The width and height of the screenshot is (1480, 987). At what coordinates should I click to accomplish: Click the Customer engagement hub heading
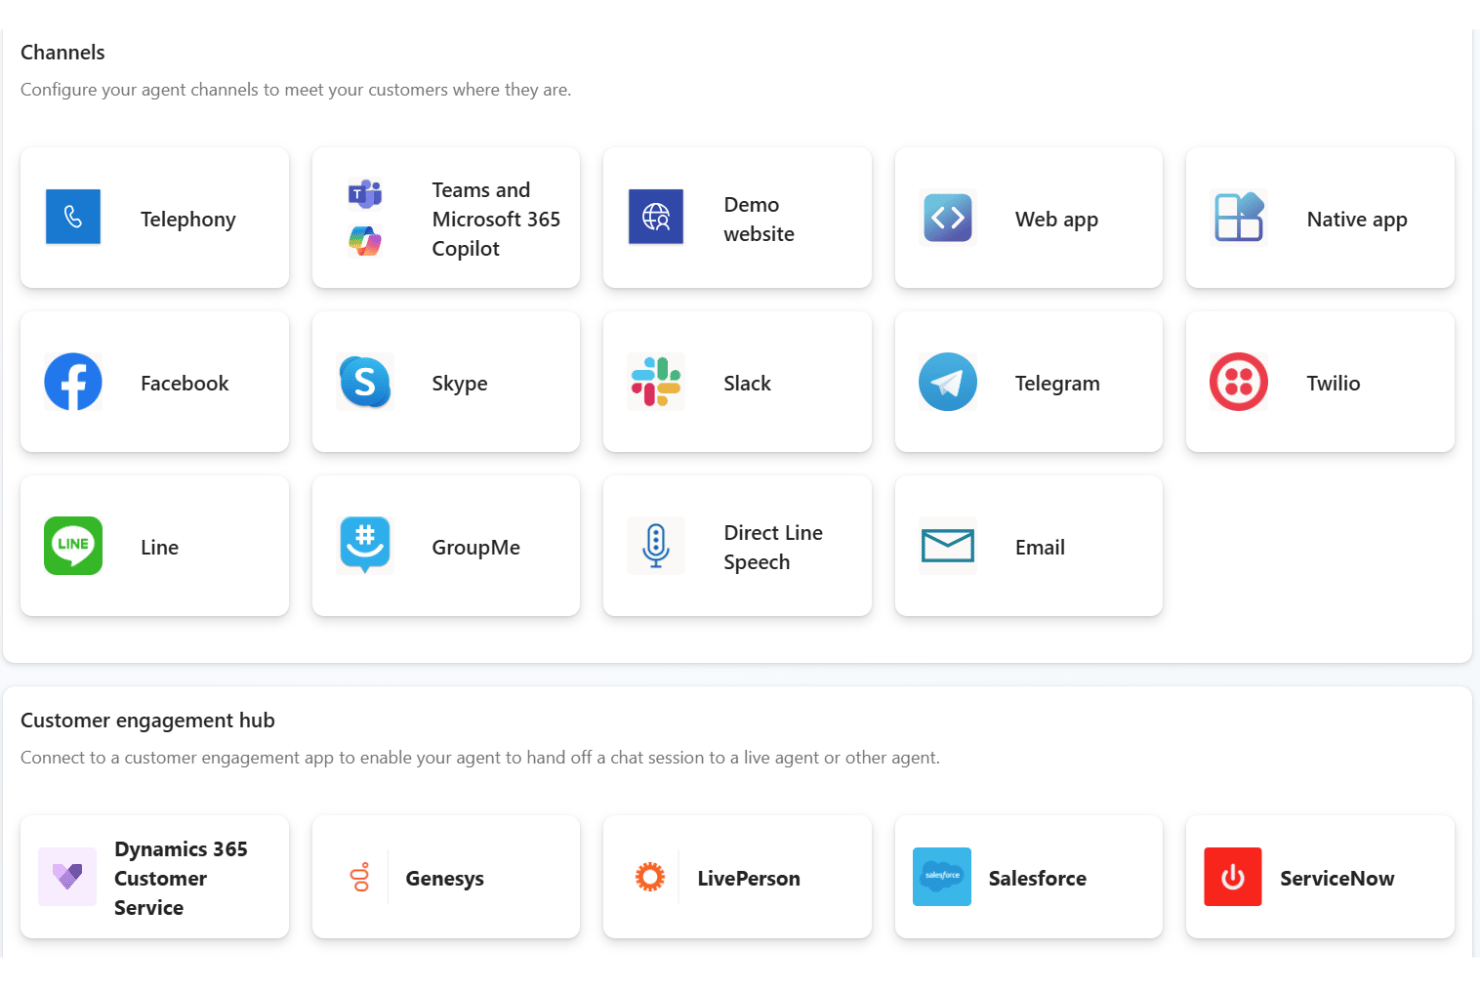click(x=147, y=720)
